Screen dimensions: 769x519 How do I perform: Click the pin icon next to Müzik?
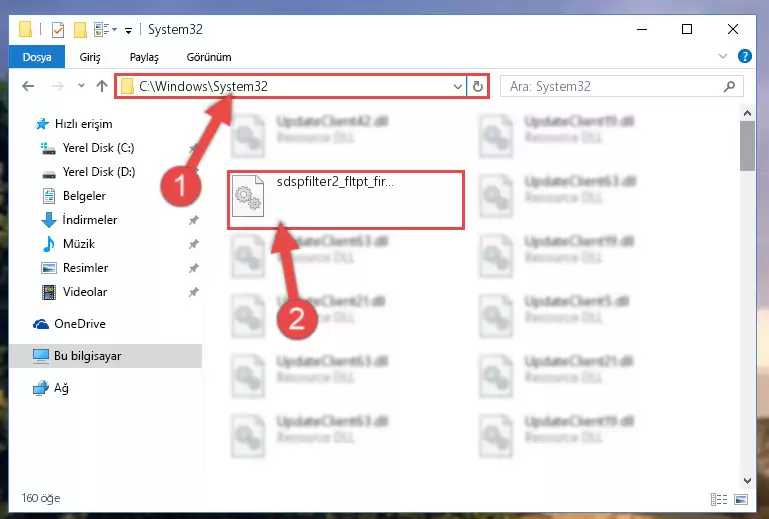click(194, 244)
